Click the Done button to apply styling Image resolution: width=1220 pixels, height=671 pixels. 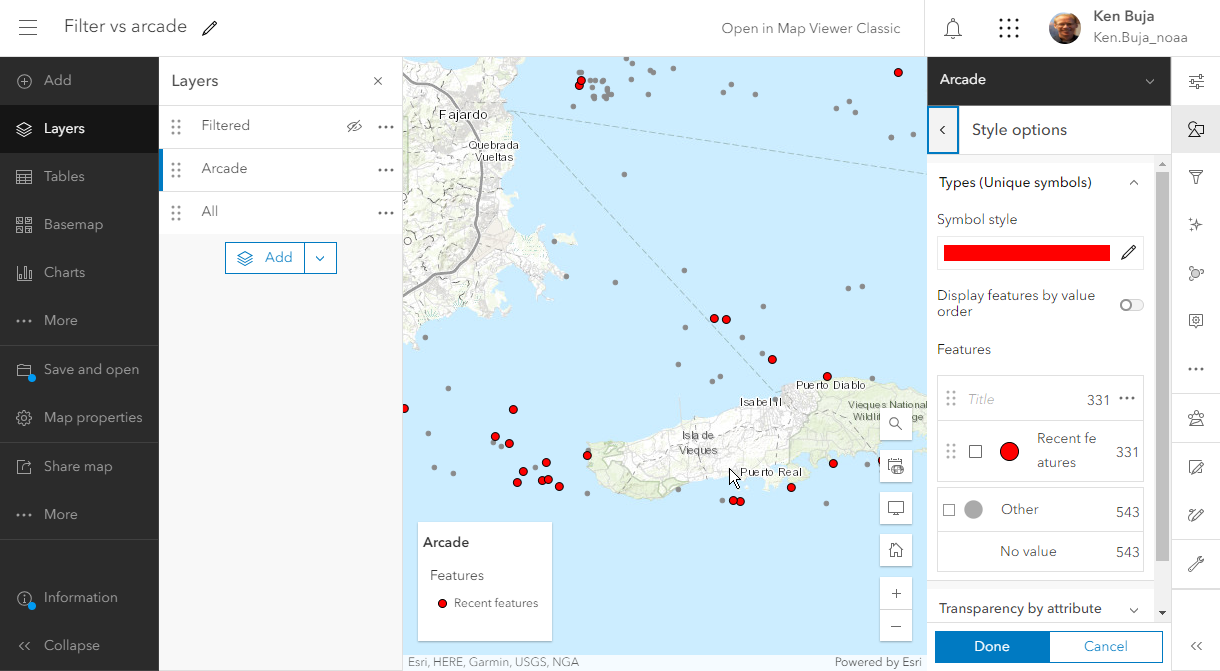pyautogui.click(x=991, y=646)
